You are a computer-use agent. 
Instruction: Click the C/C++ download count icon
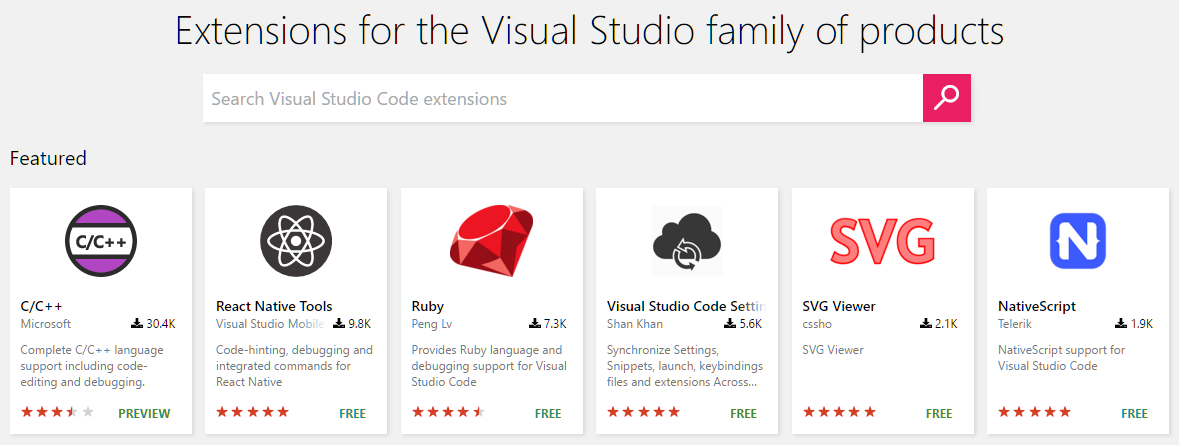pos(137,324)
